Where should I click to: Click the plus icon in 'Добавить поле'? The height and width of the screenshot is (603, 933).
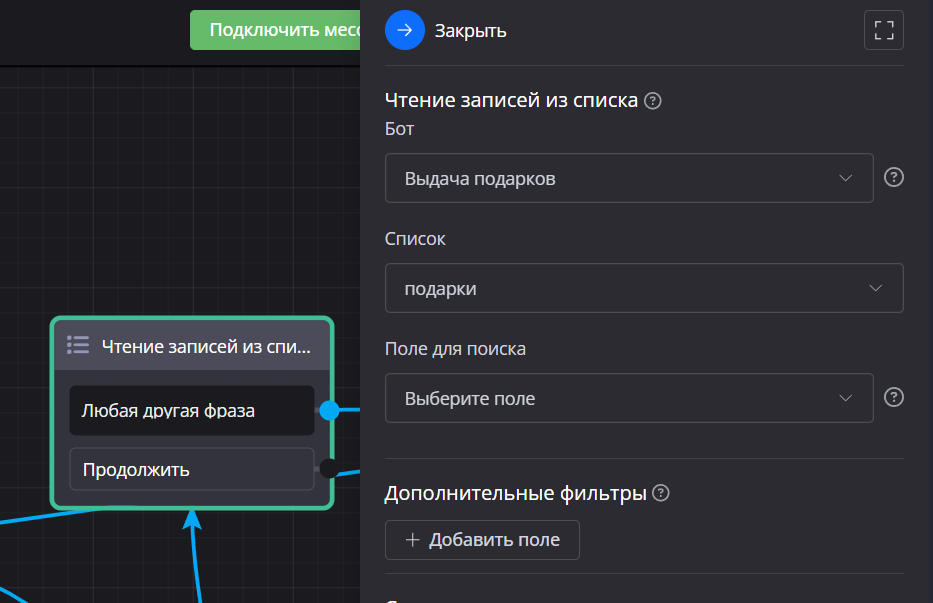[x=413, y=540]
